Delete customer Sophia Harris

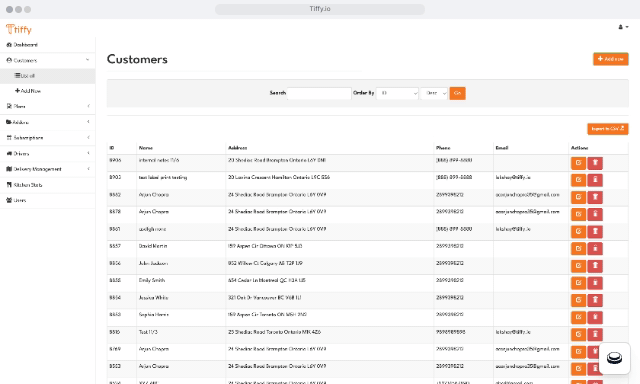595,317
